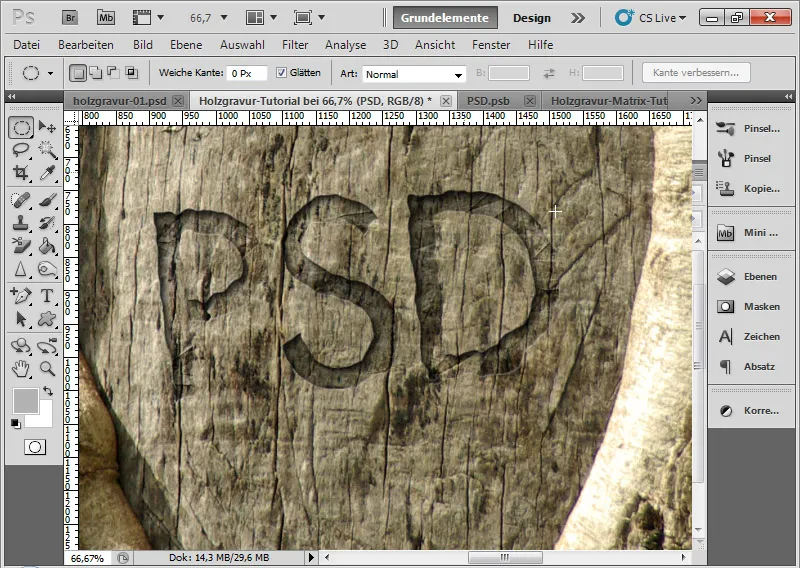Select the Clone Stamp tool
This screenshot has height=568, width=800.
[21, 223]
